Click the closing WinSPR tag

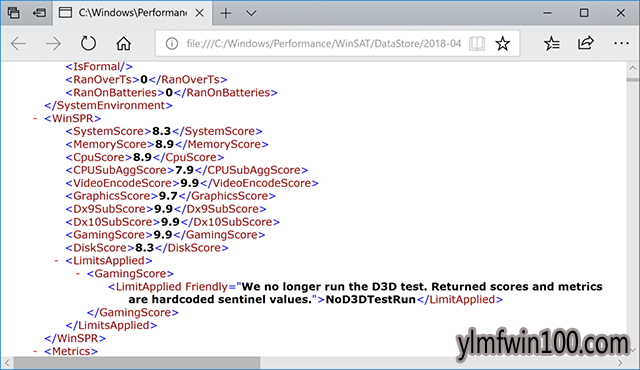[75, 339]
